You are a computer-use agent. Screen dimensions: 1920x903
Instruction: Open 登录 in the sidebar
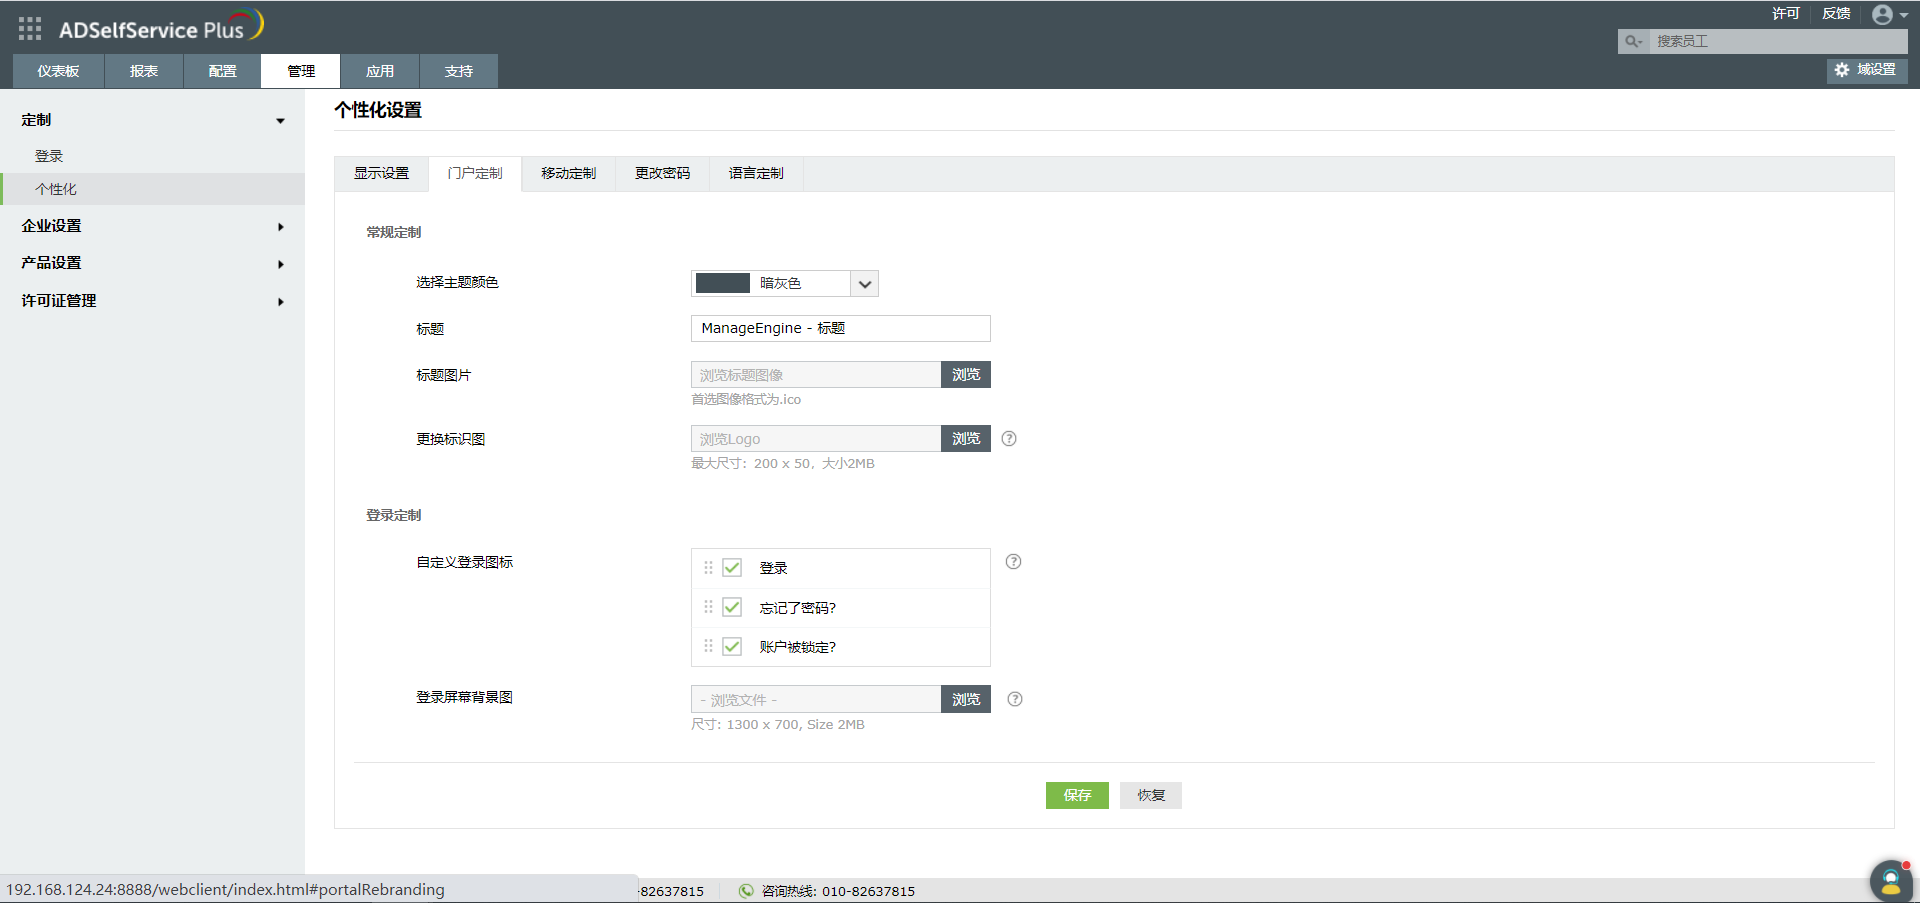click(49, 156)
